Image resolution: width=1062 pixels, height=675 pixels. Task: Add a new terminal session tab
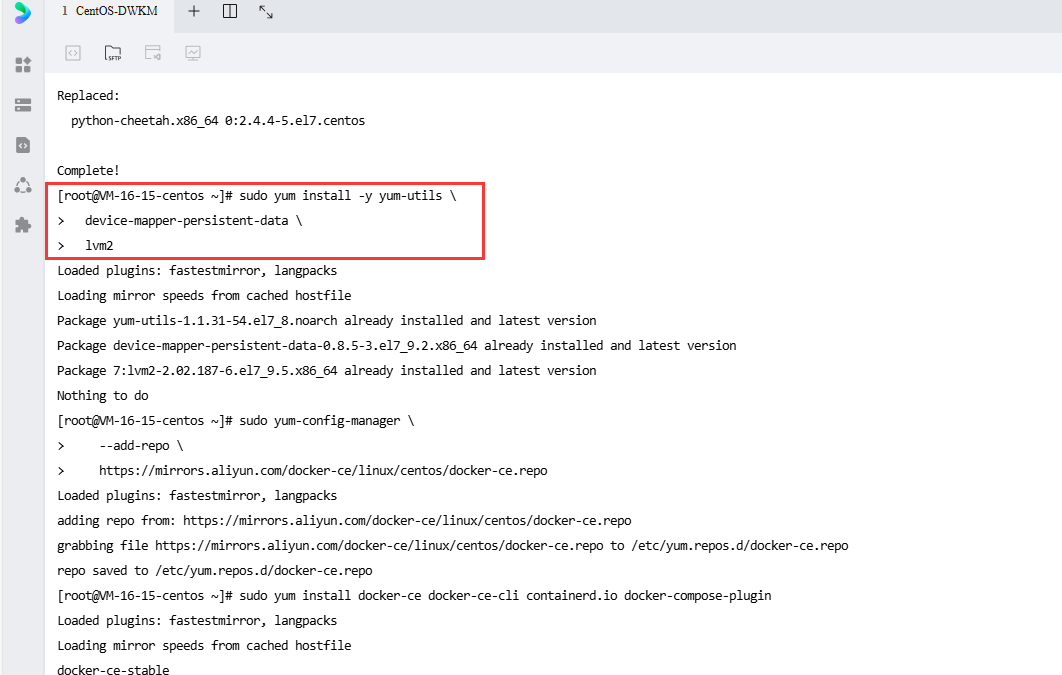click(x=194, y=11)
